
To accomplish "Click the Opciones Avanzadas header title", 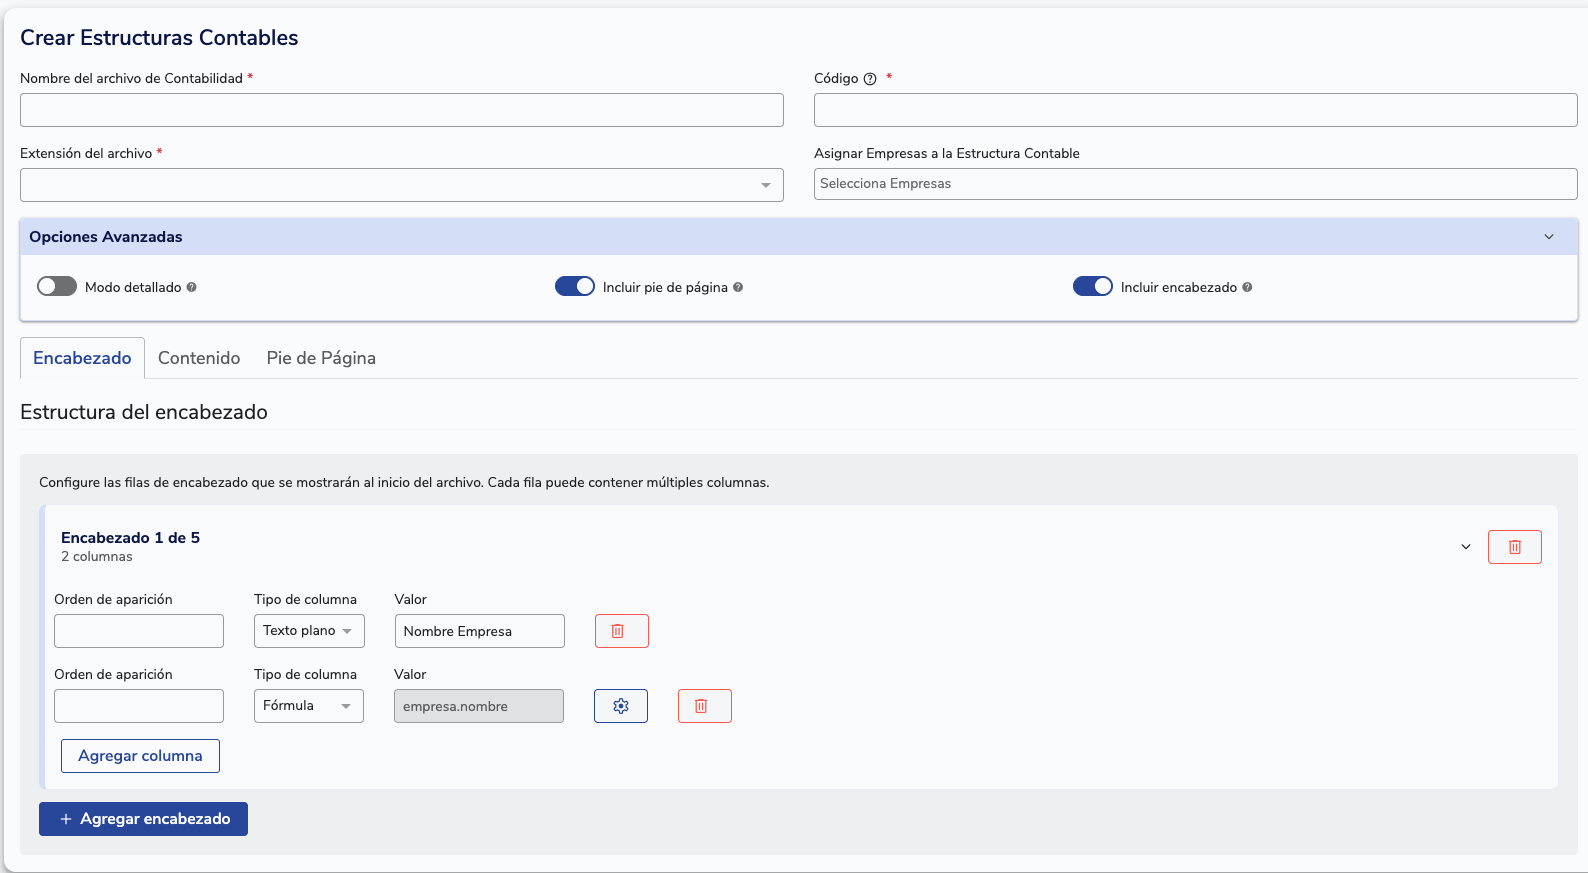I will coord(106,237).
